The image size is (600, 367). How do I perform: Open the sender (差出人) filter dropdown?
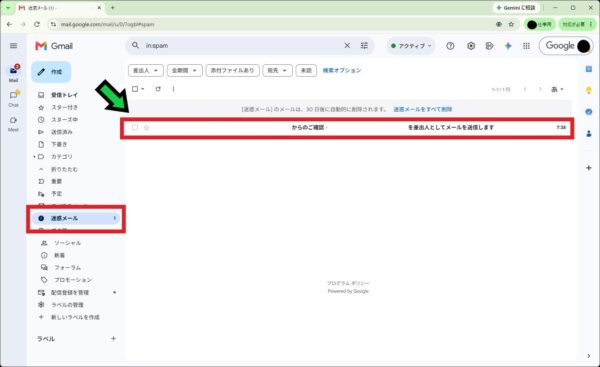(x=145, y=70)
